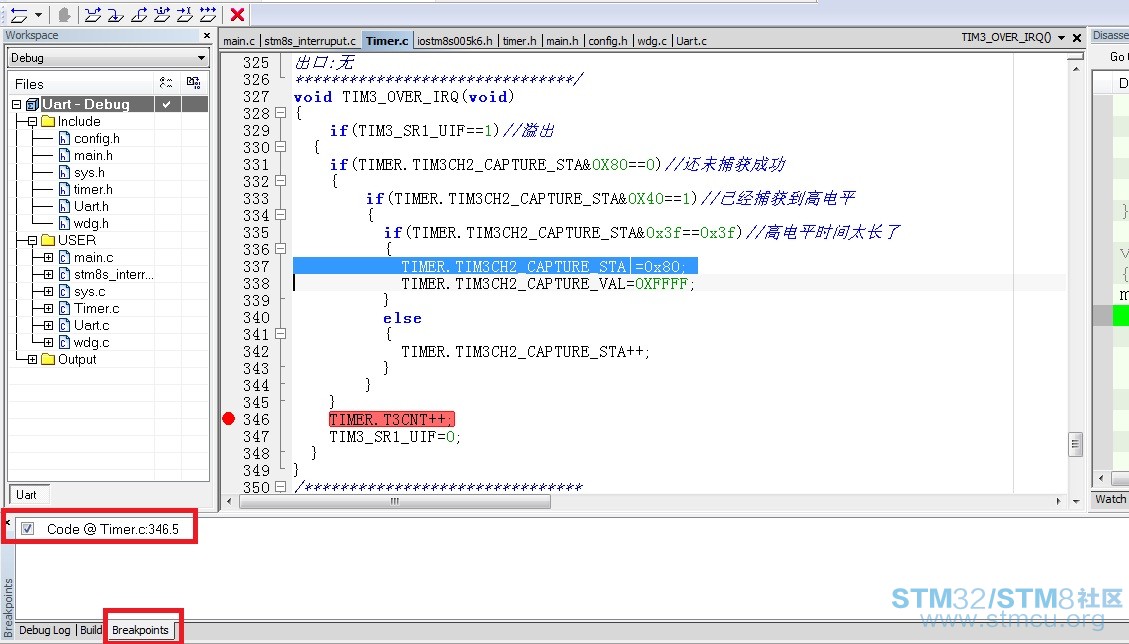Expand the Timer.c node in Workspace tree
Viewport: 1129px width, 644px height.
coord(48,308)
